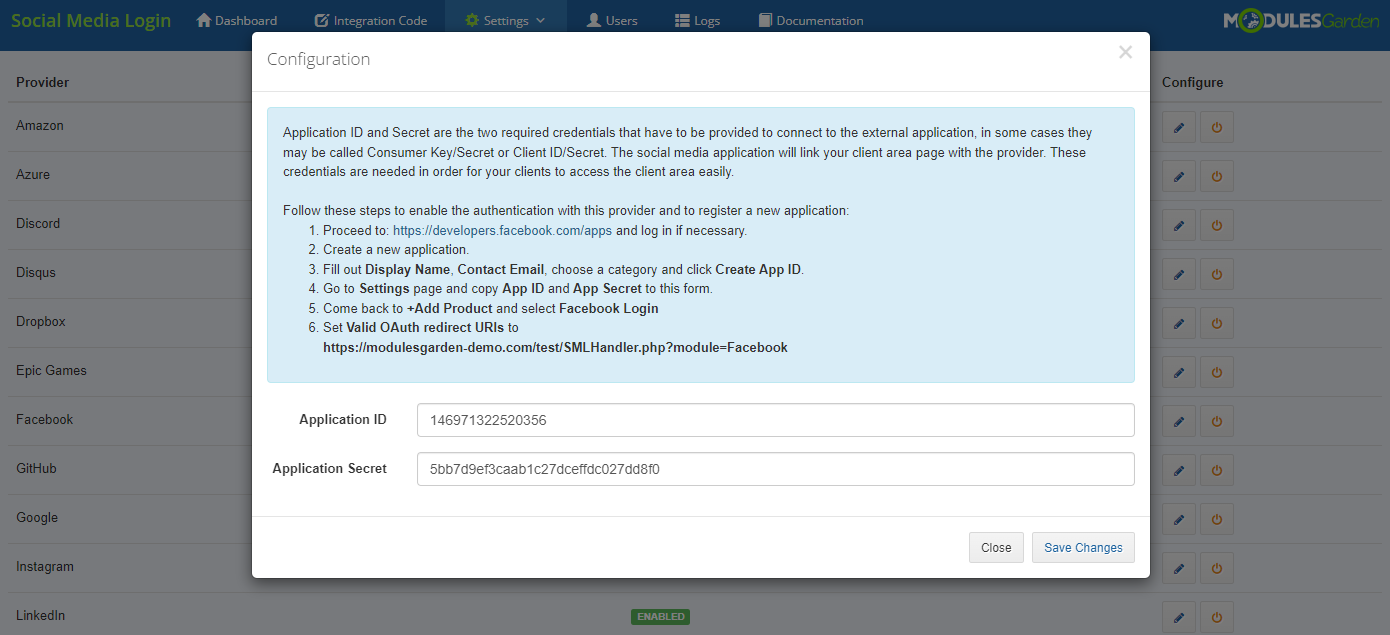This screenshot has width=1390, height=635.
Task: Open the edit configuration icon for Google
Action: [x=1178, y=518]
